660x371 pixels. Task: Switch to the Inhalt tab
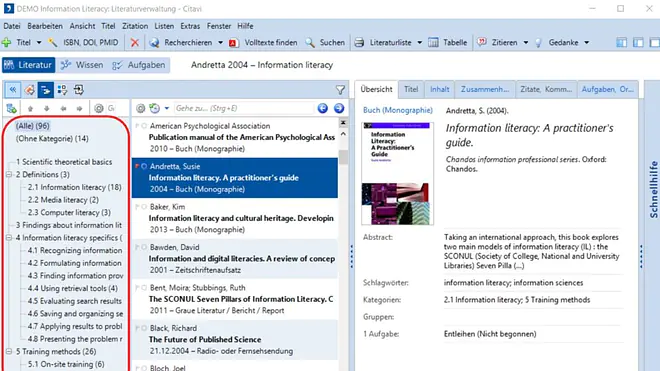coord(439,89)
